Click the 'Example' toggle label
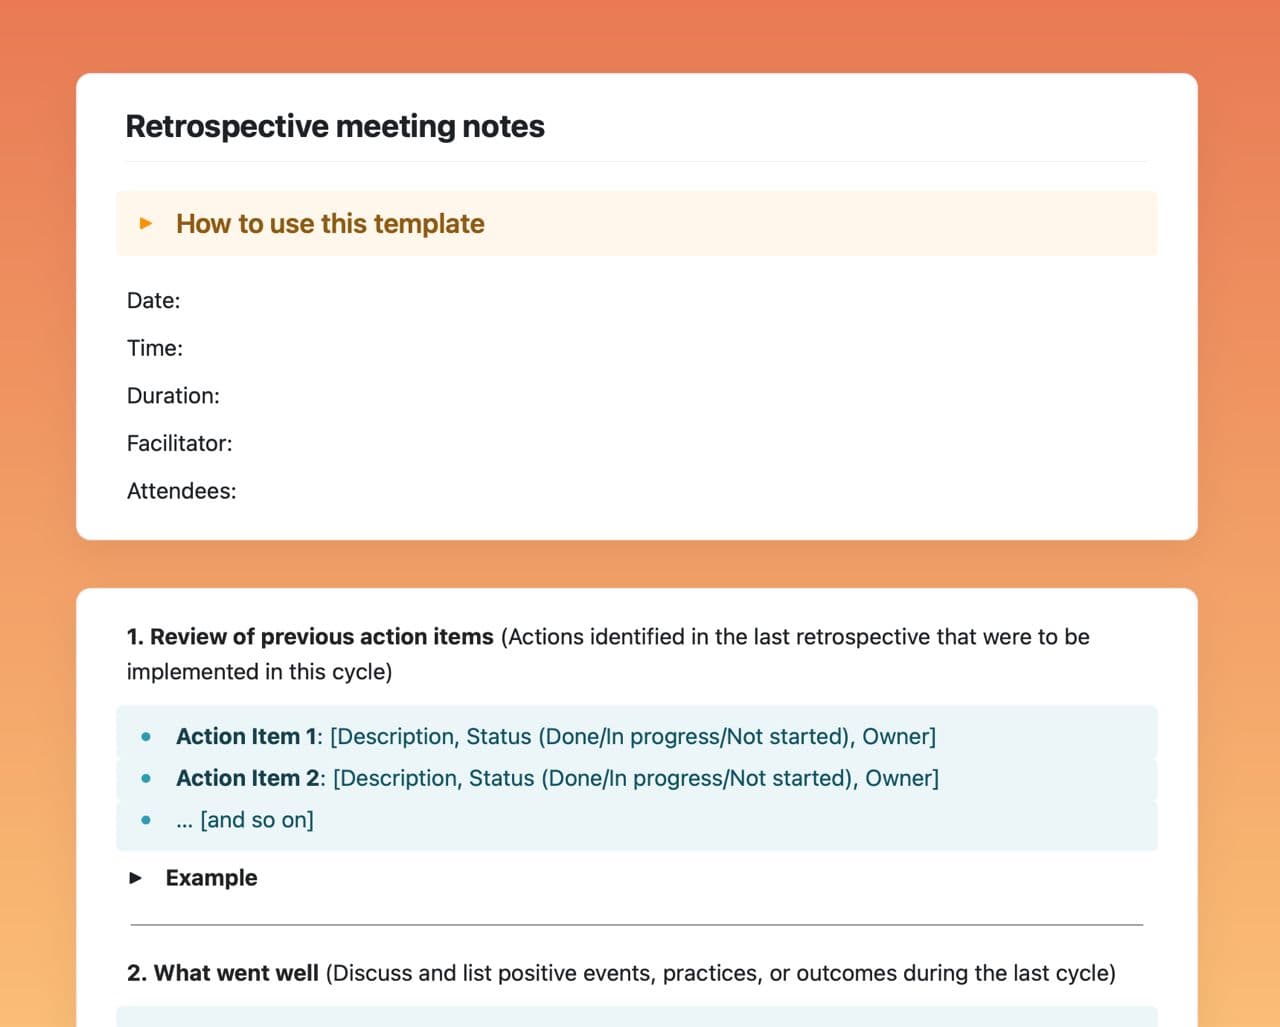The height and width of the screenshot is (1027, 1280). pyautogui.click(x=211, y=878)
